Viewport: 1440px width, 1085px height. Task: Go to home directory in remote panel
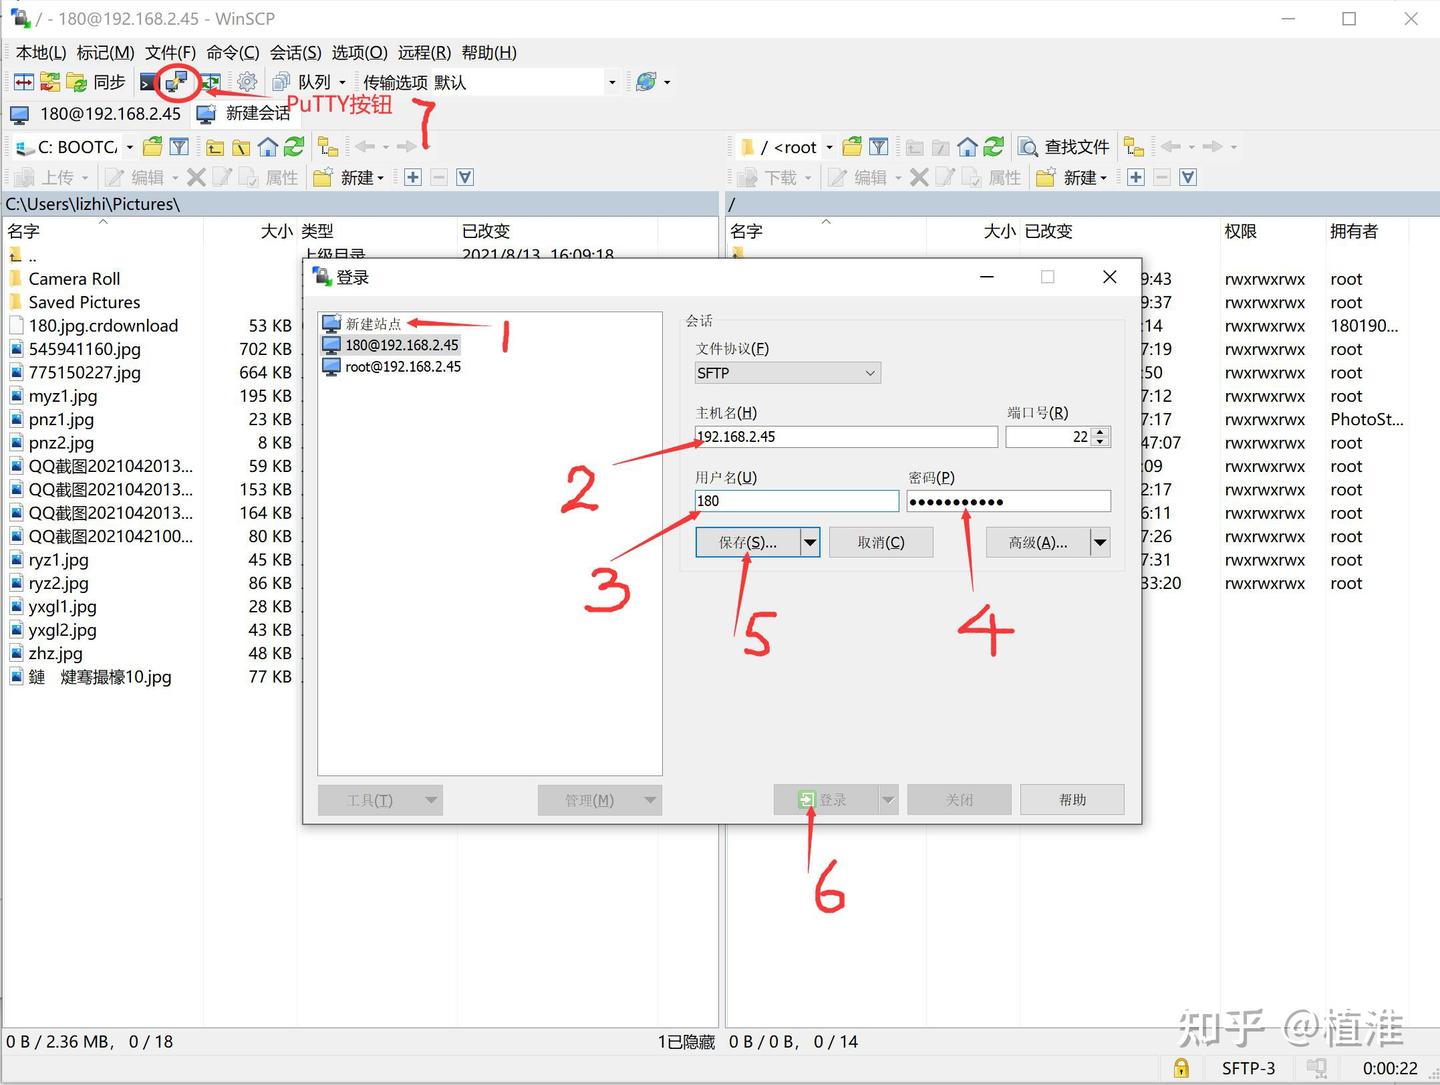[967, 147]
